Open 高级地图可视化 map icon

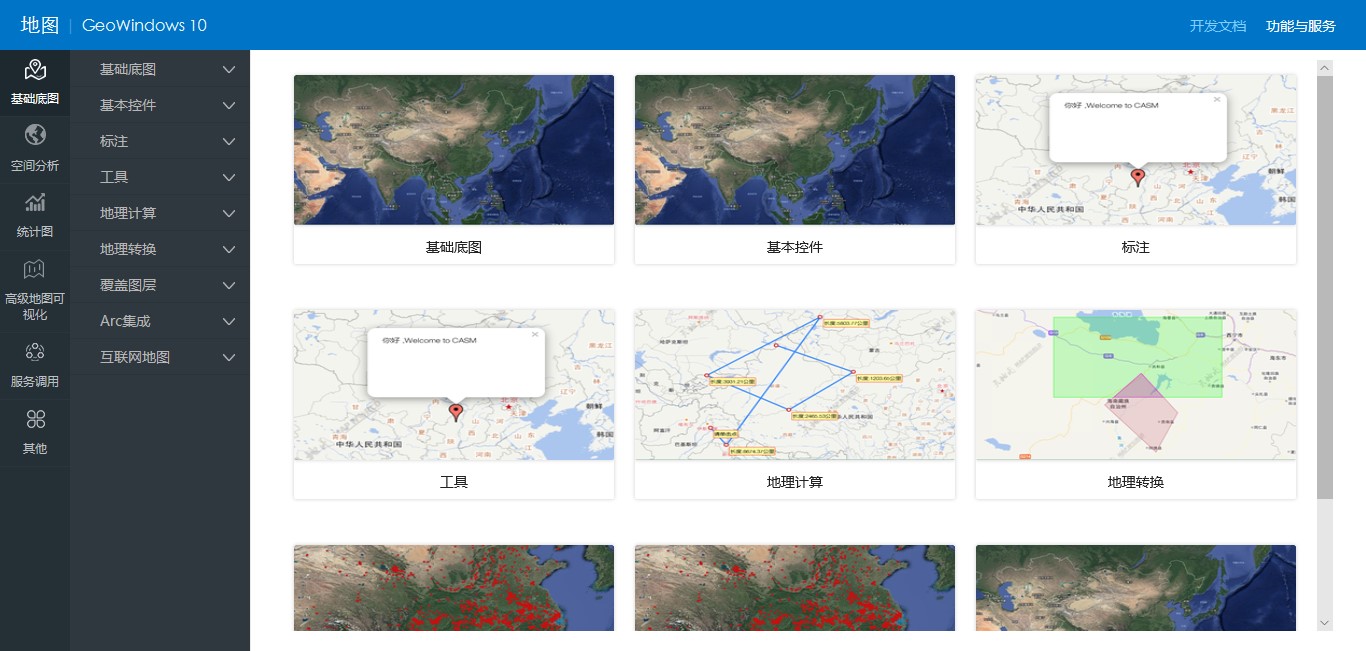(x=35, y=269)
